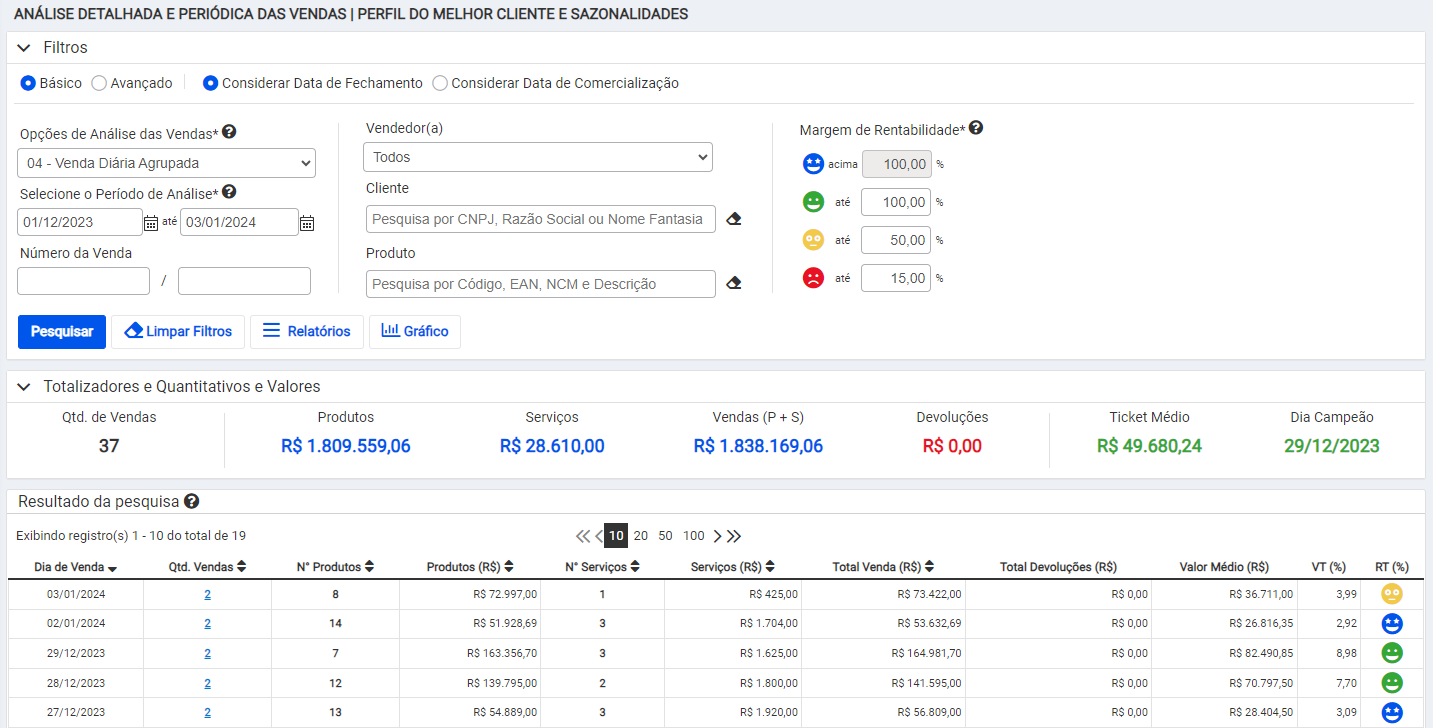Click Limpar Filtros button

pos(178,331)
